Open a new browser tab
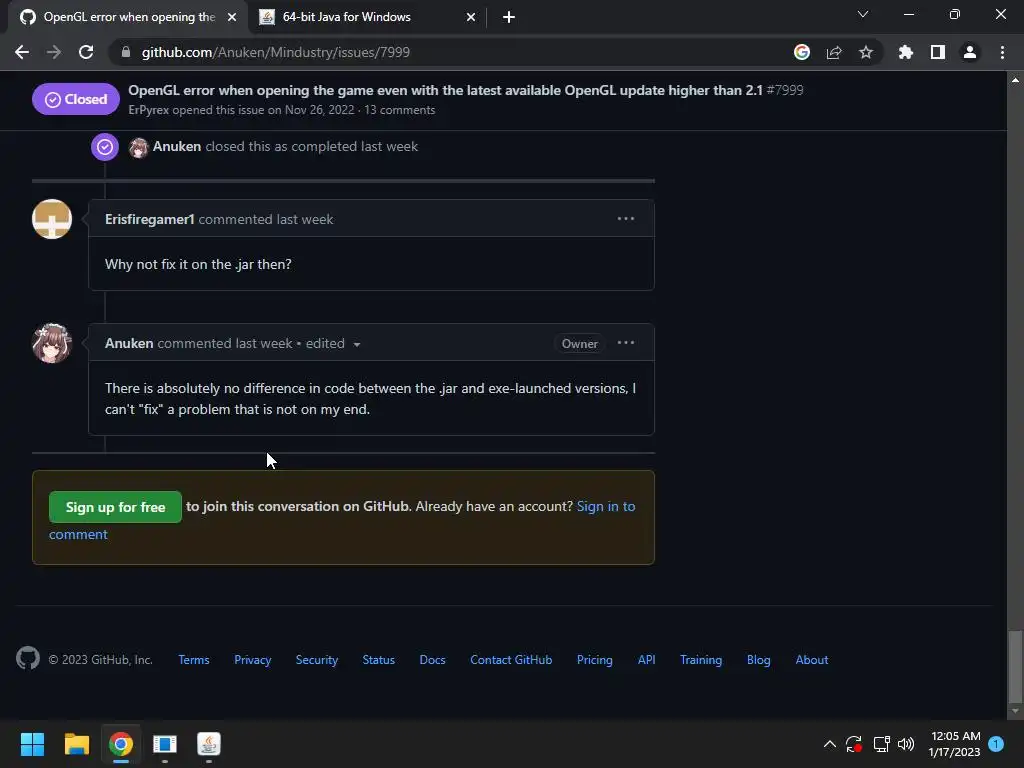The width and height of the screenshot is (1024, 768). 509,17
